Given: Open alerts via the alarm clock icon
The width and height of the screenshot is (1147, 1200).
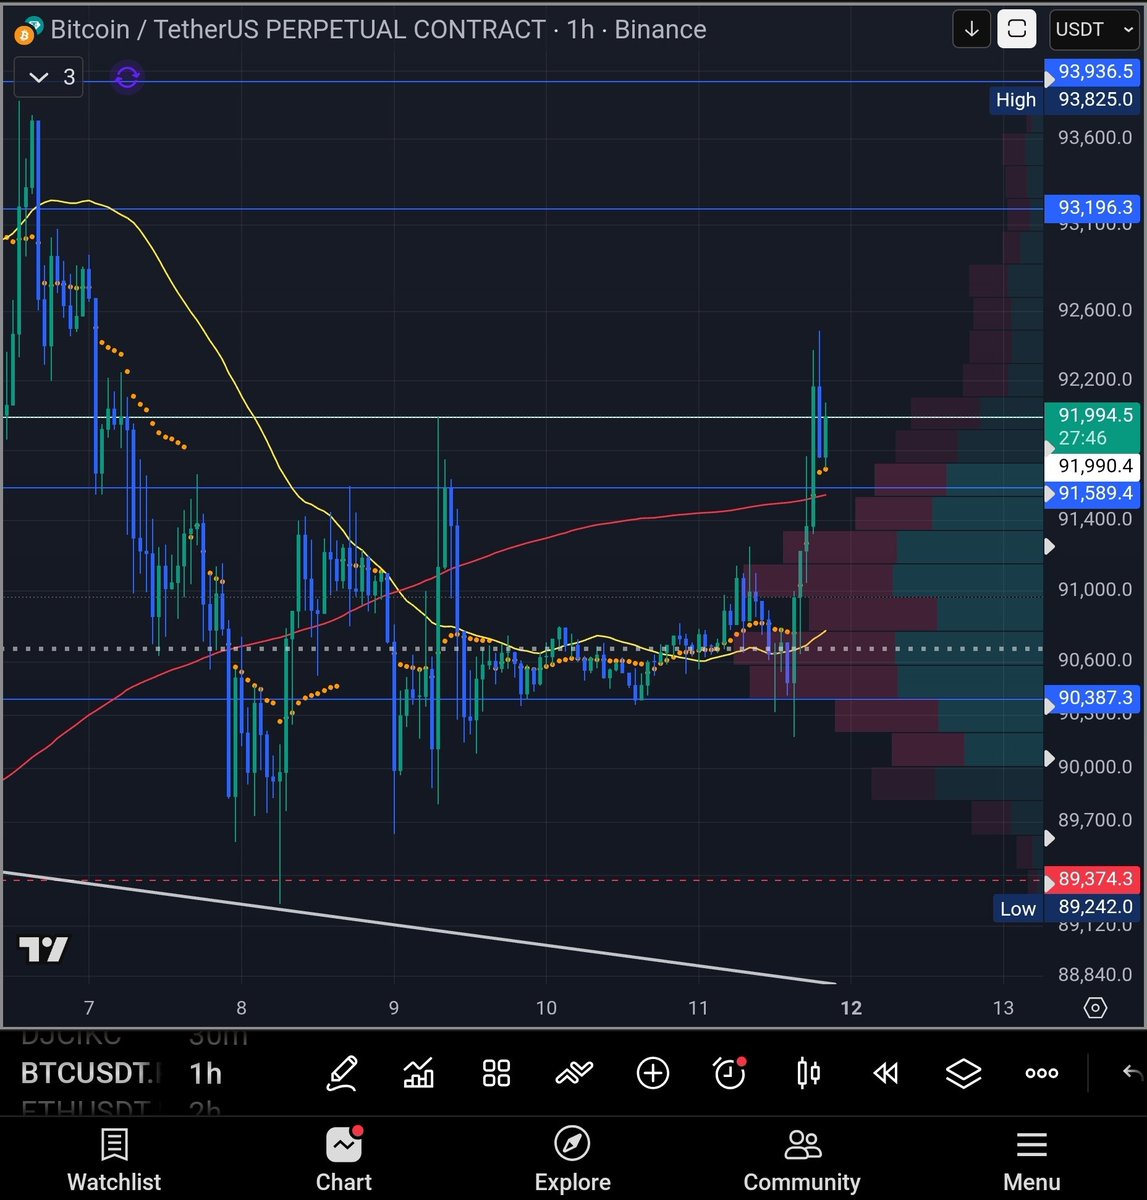Looking at the screenshot, I should click(x=729, y=1072).
